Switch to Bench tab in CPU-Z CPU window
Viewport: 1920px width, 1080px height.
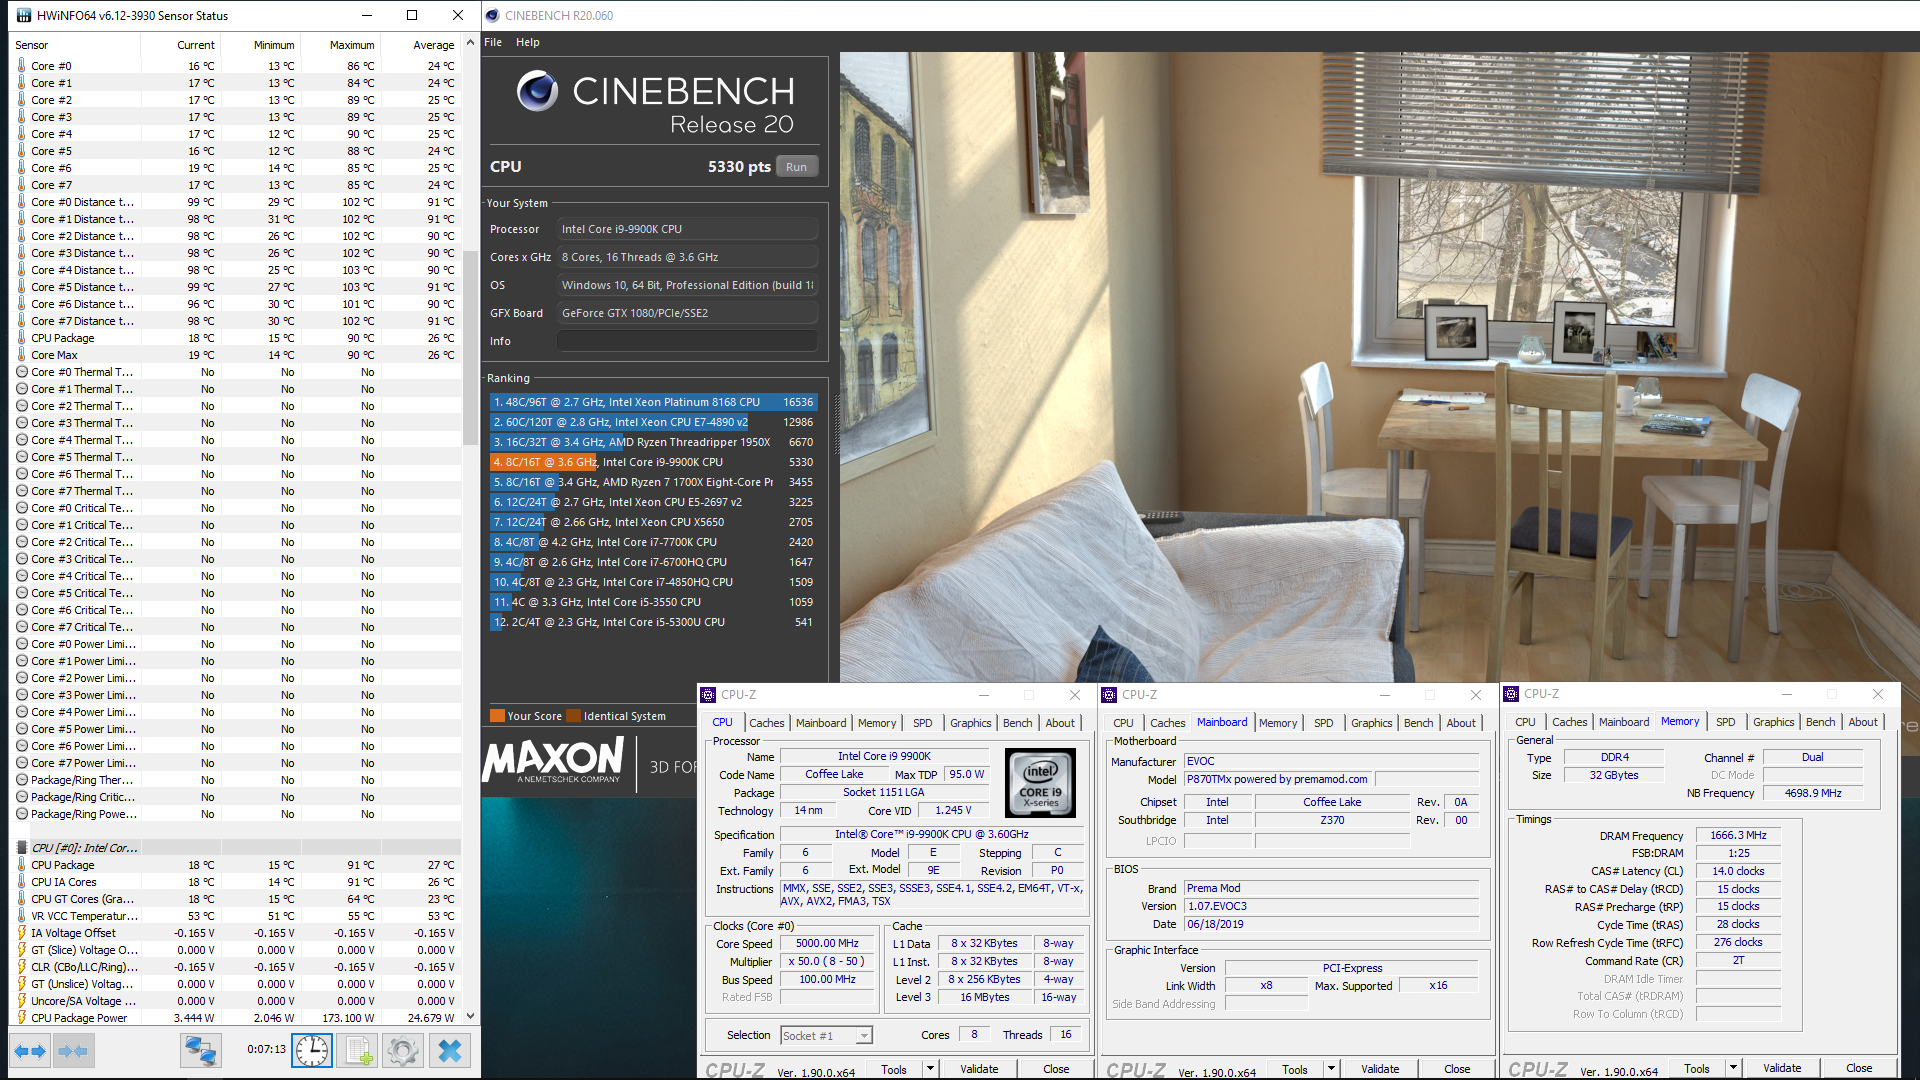pos(1017,723)
